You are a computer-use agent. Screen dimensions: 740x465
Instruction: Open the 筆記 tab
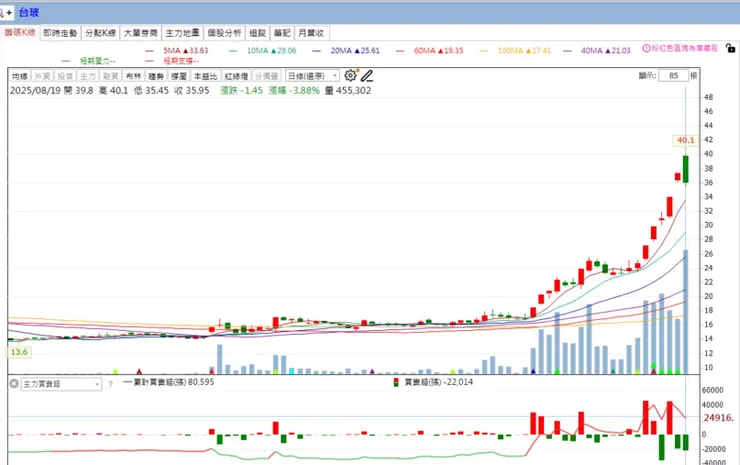pyautogui.click(x=282, y=33)
